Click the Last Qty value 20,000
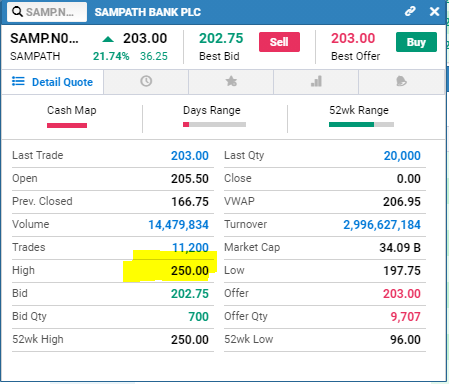Image resolution: width=449 pixels, height=384 pixels. (x=402, y=156)
